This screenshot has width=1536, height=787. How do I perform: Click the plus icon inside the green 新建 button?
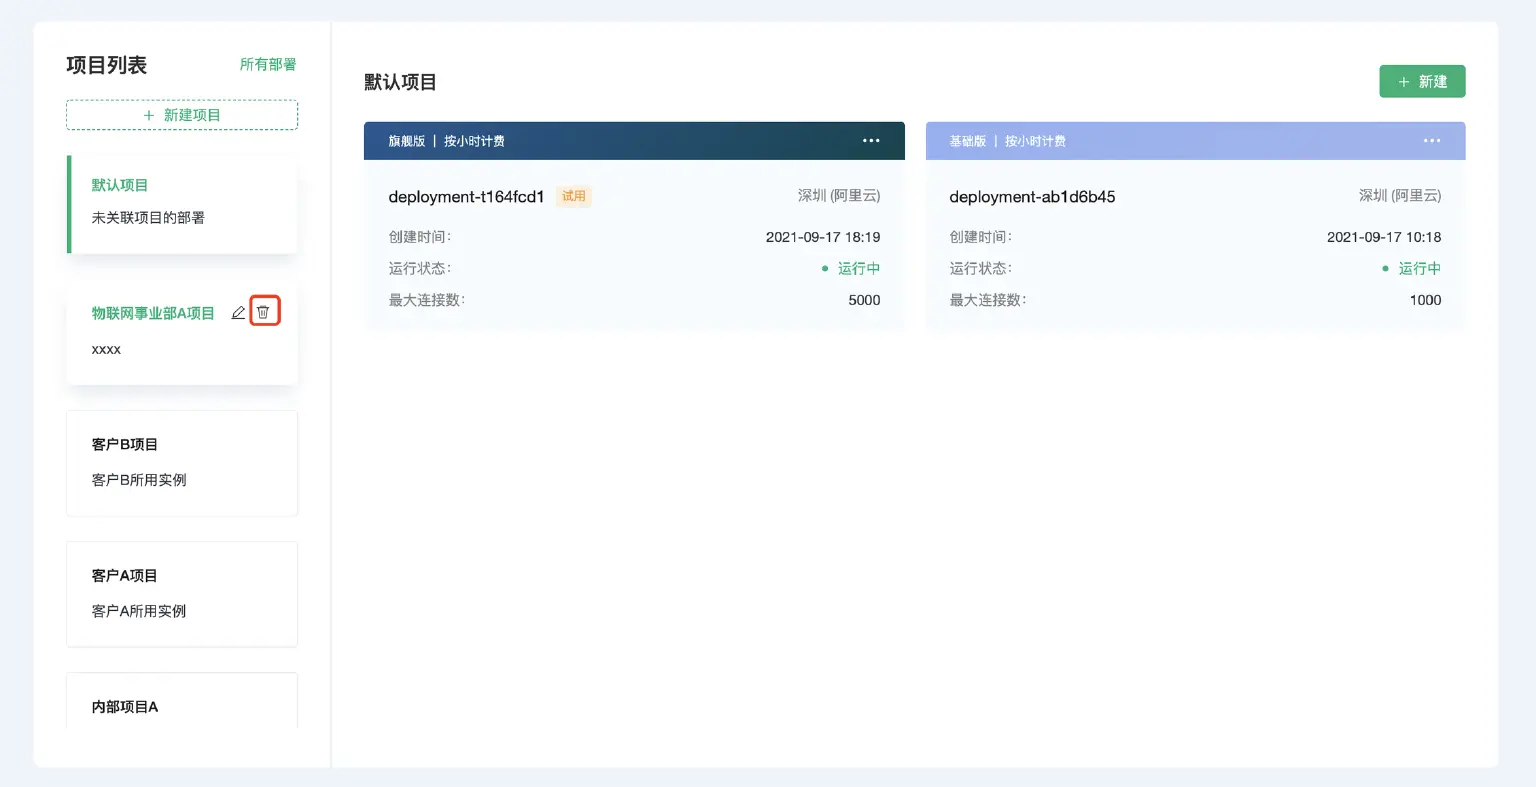click(1404, 81)
